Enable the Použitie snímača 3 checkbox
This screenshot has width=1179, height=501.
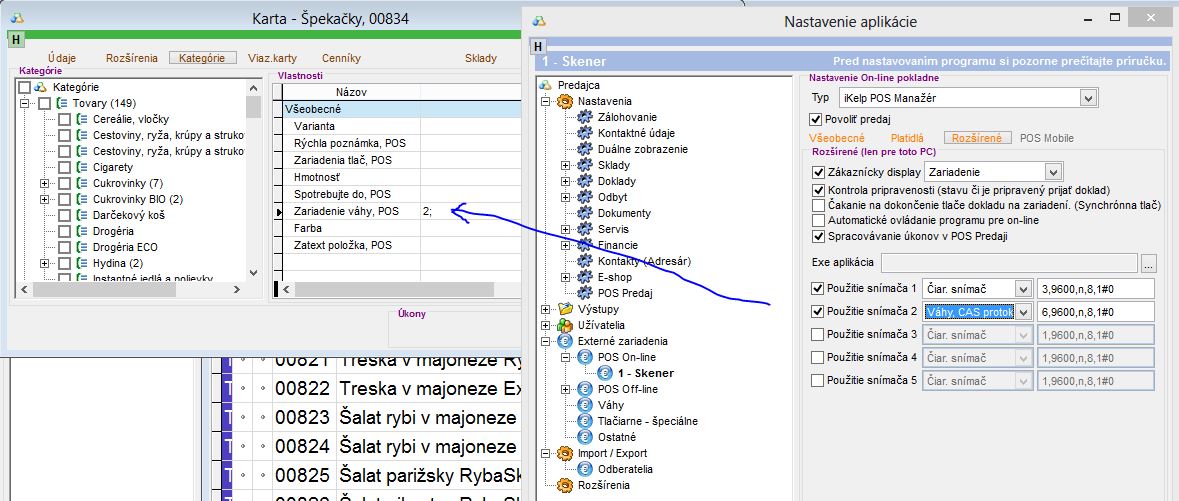[818, 334]
